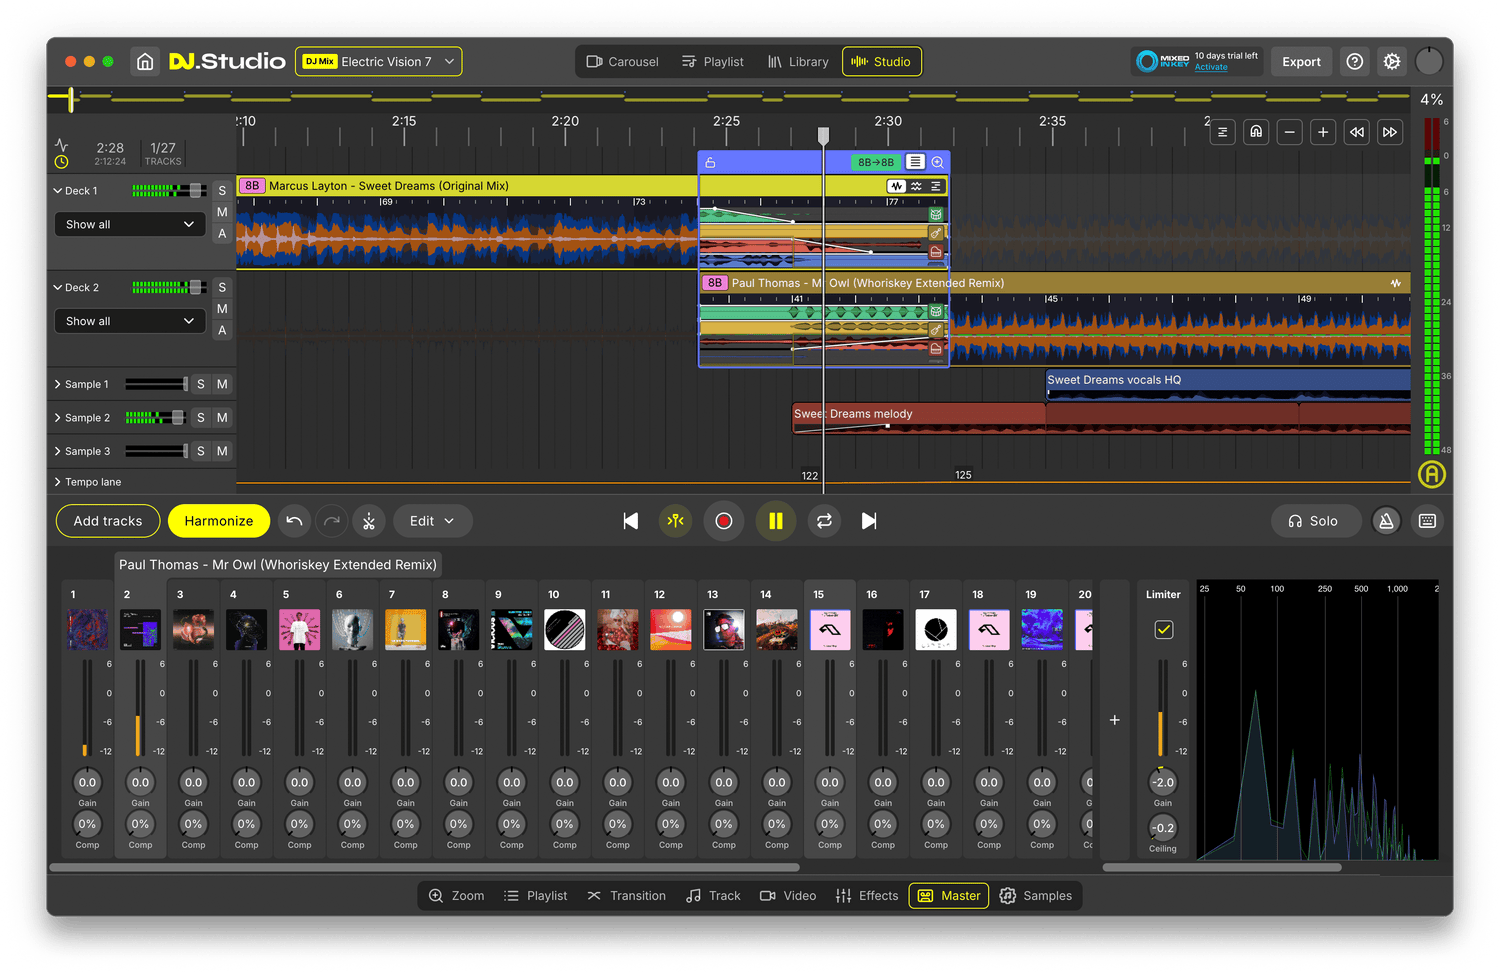1500x972 pixels.
Task: Click the home icon beside DJ.Studio logo
Action: click(145, 62)
